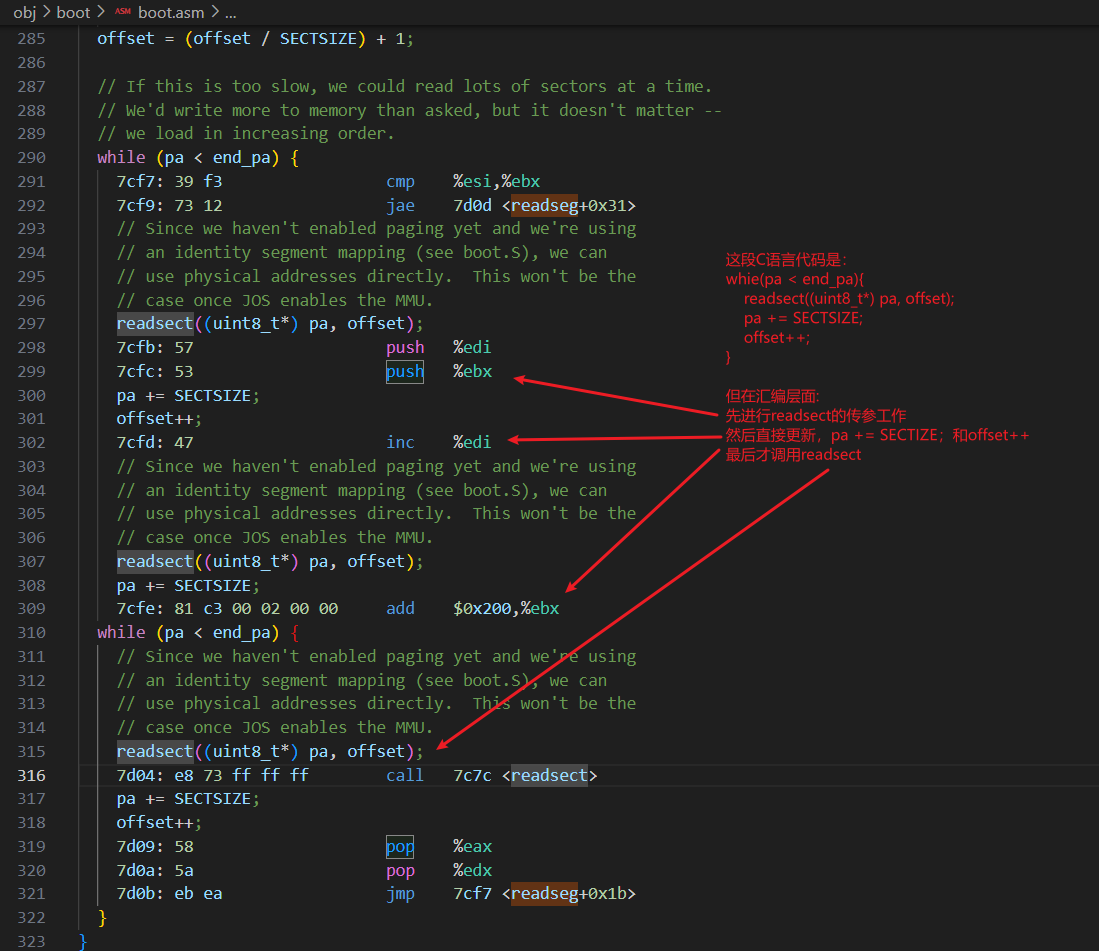The image size is (1099, 951).
Task: Click line number 309 in the gutter
Action: [x=32, y=608]
